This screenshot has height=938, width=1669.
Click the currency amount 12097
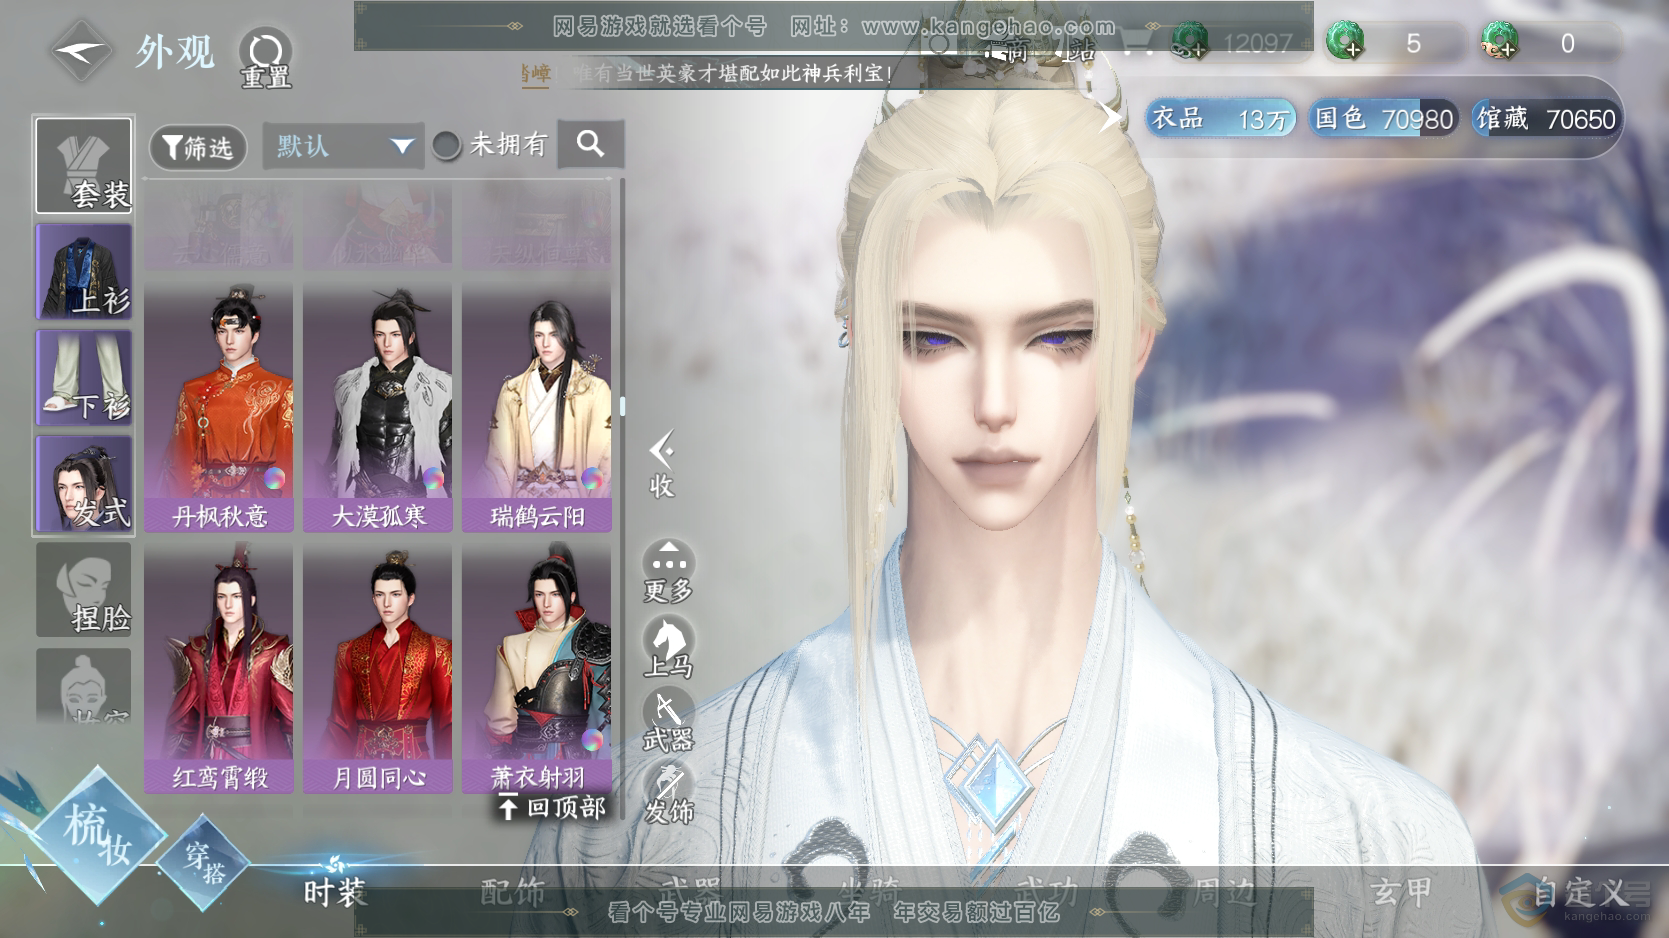[1258, 43]
